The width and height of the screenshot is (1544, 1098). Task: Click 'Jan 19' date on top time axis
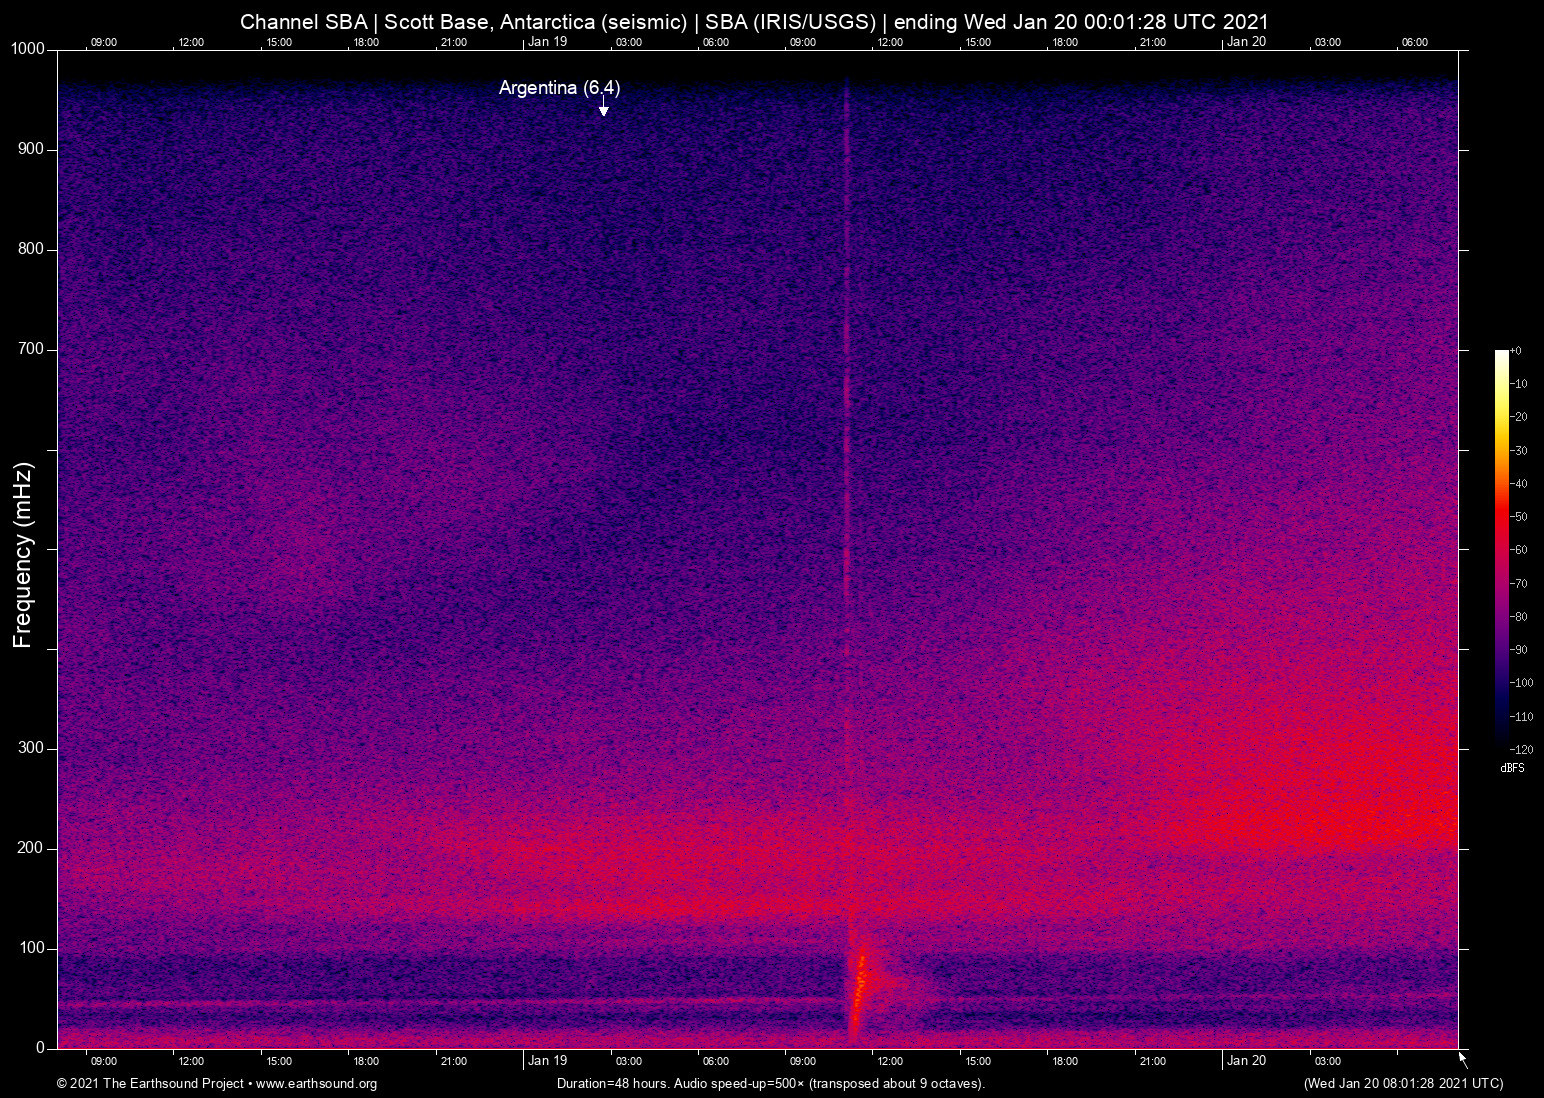pyautogui.click(x=547, y=42)
